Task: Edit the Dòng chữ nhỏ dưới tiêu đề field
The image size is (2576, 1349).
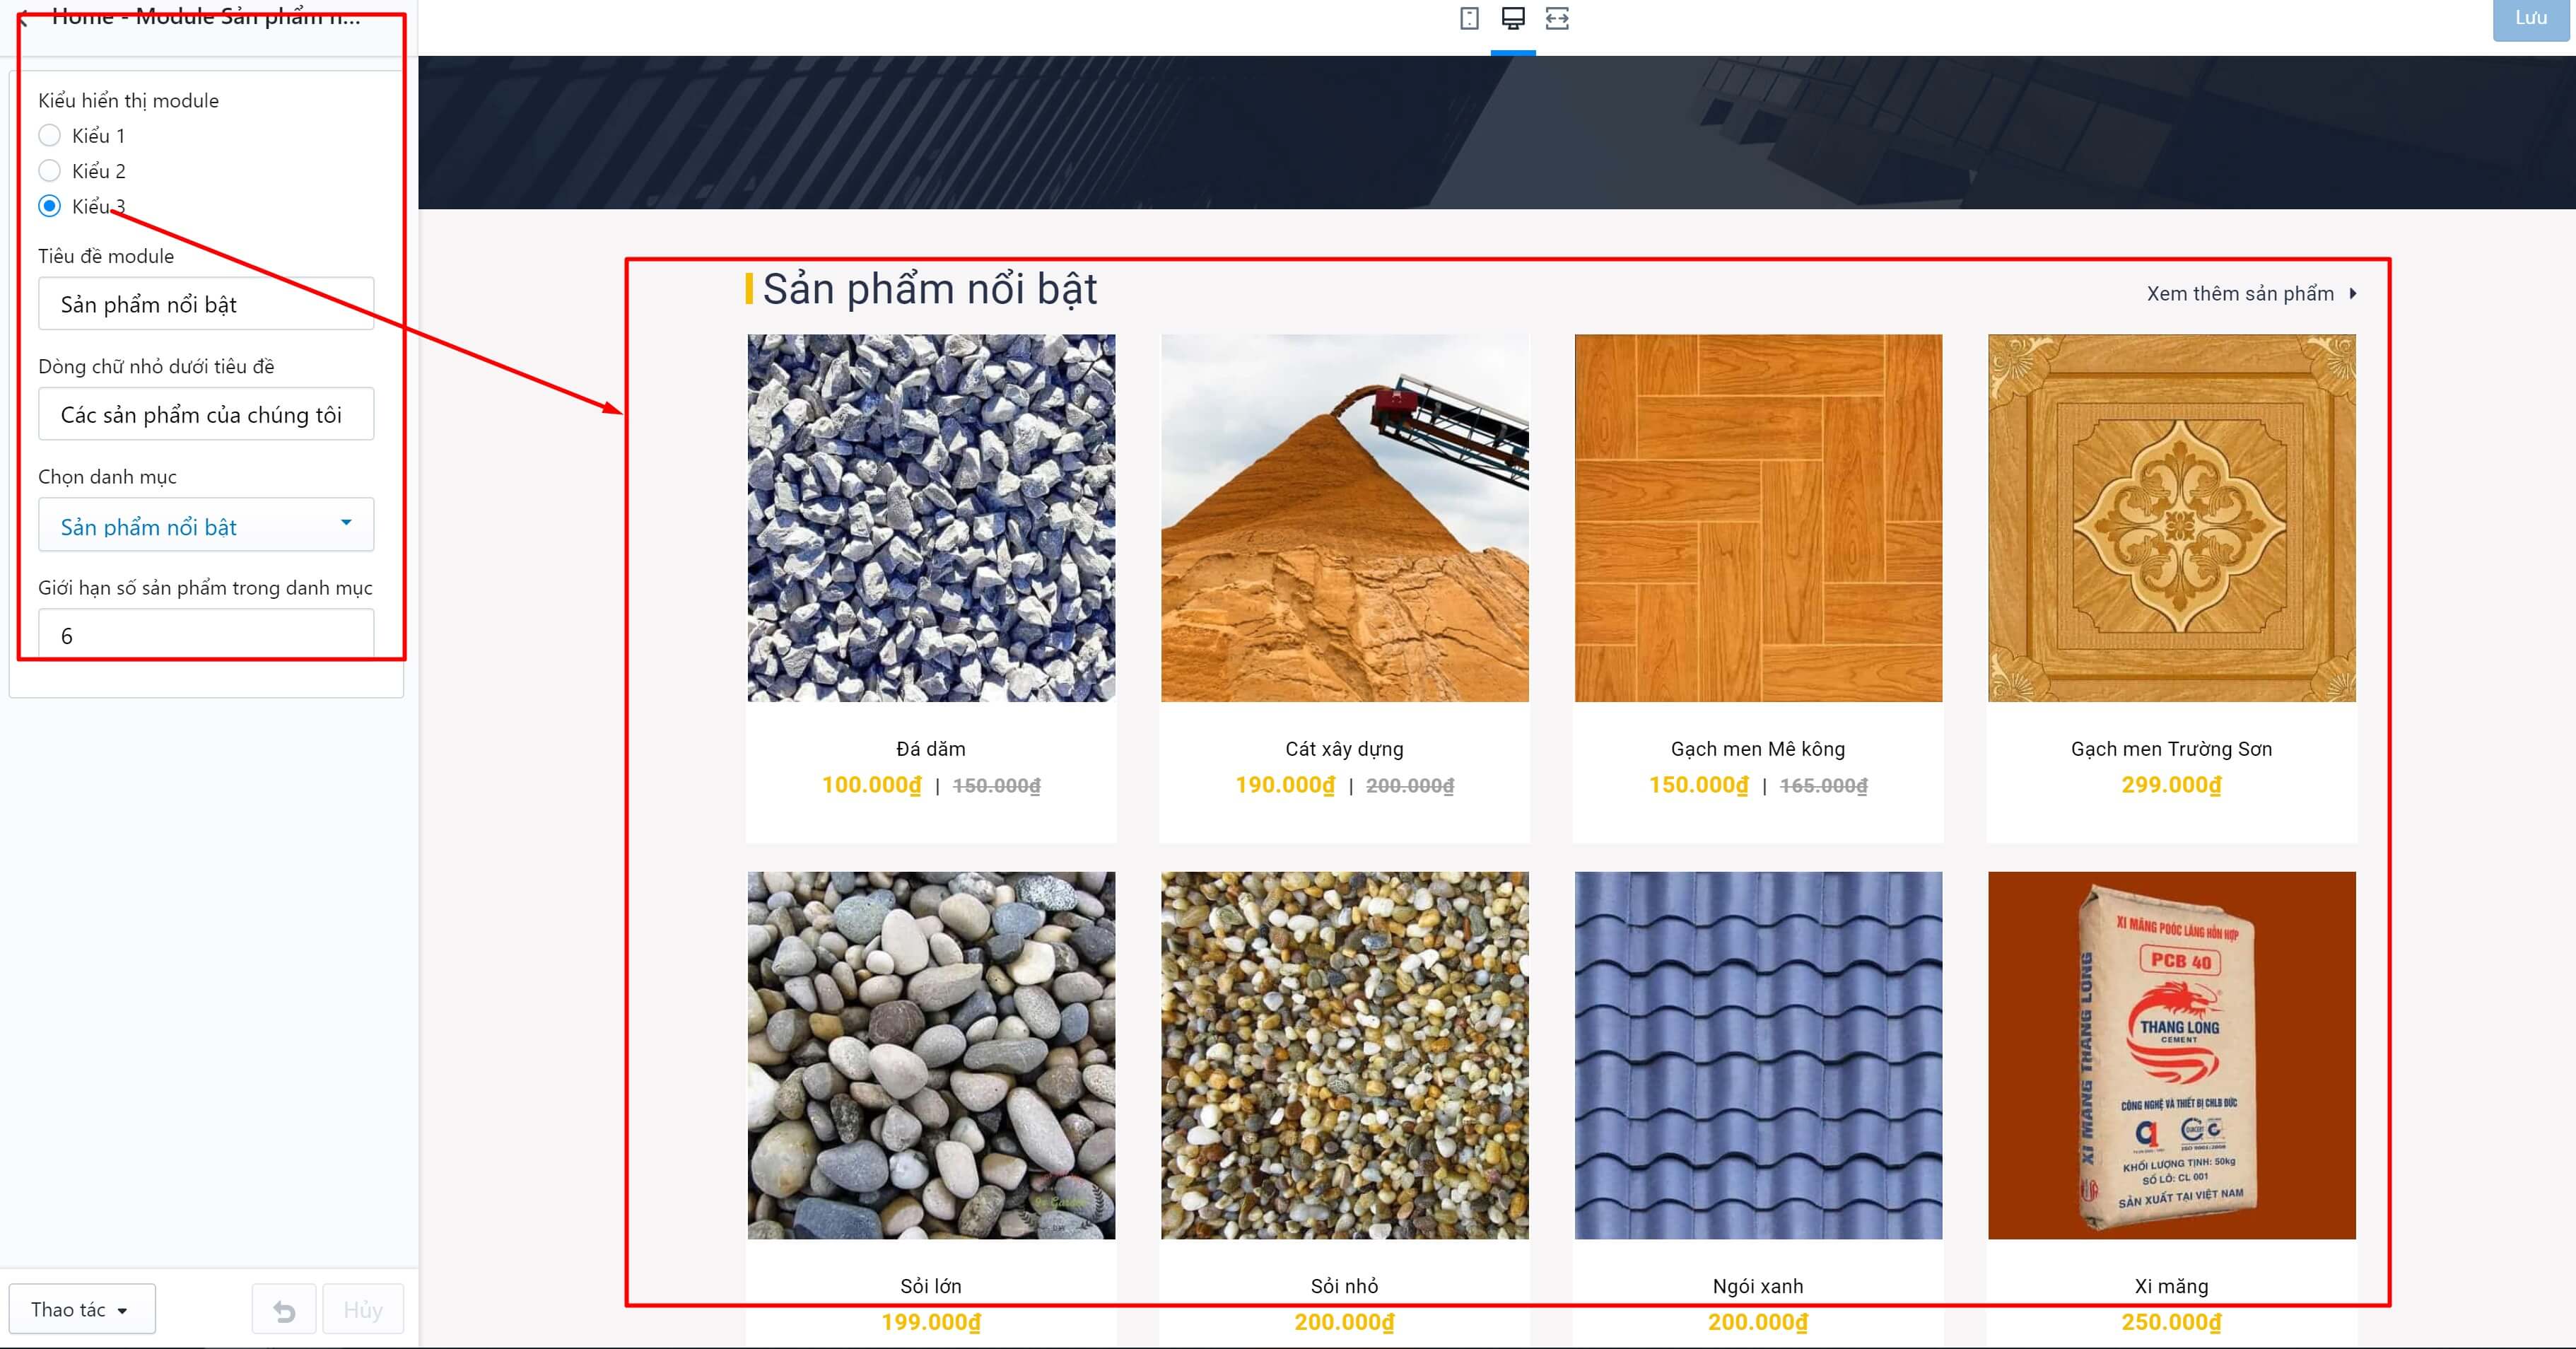Action: (x=206, y=414)
